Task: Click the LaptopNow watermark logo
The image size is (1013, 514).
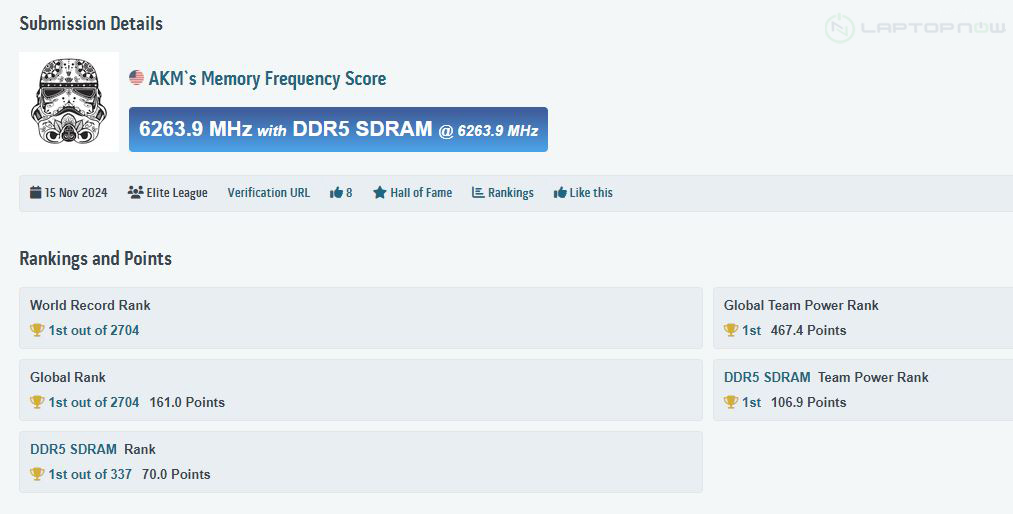Action: coord(914,28)
